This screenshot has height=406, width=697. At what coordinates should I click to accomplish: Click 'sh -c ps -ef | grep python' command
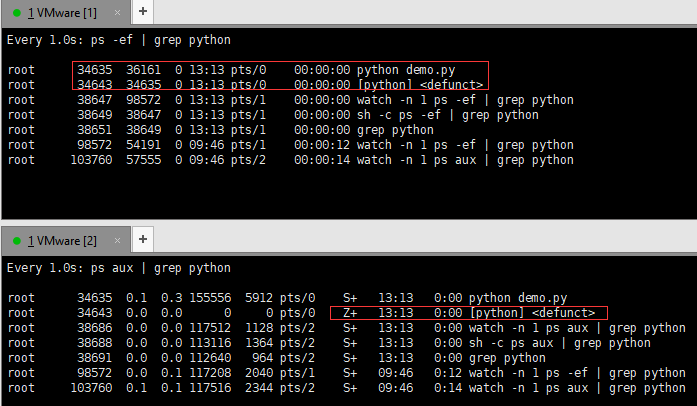tap(447, 115)
